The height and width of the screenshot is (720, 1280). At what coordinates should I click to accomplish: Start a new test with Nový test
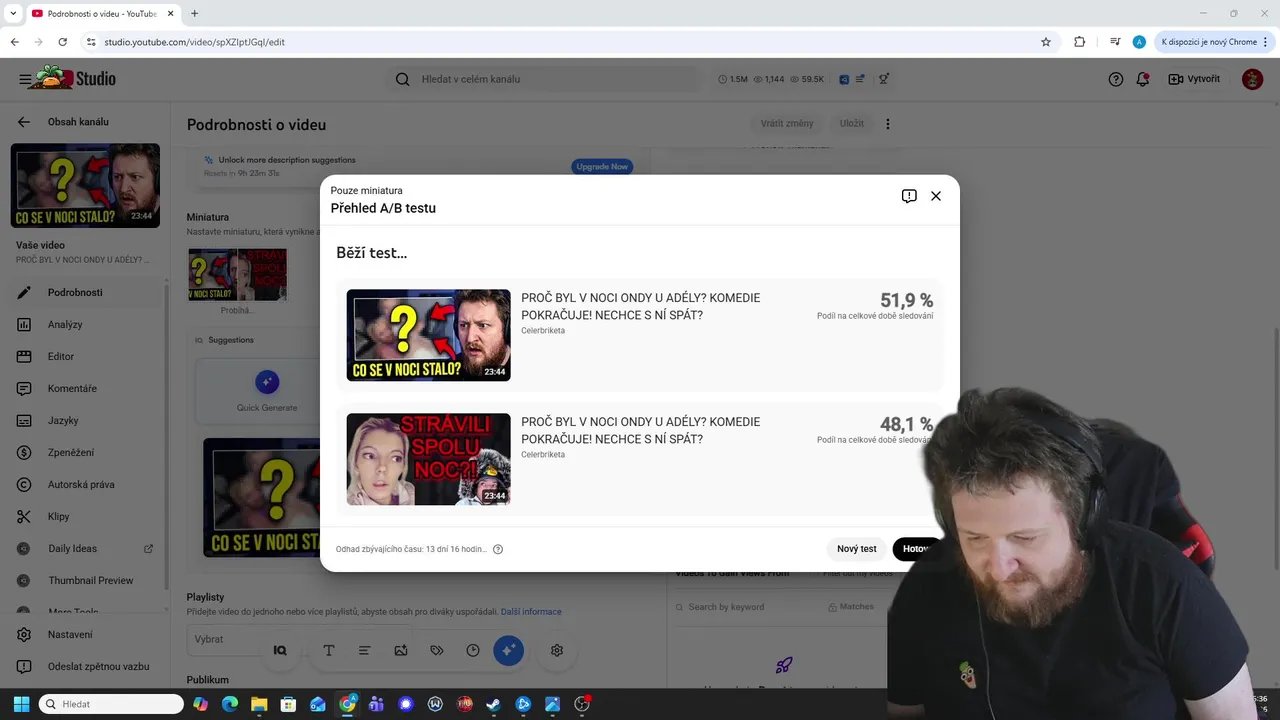pos(856,549)
